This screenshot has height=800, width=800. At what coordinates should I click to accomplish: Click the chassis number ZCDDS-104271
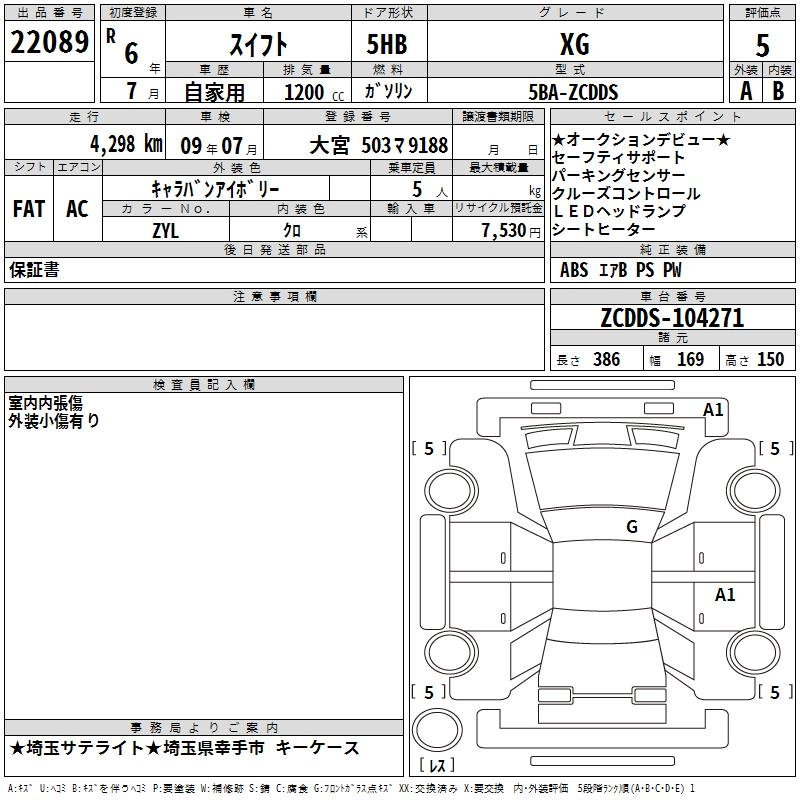click(x=672, y=318)
